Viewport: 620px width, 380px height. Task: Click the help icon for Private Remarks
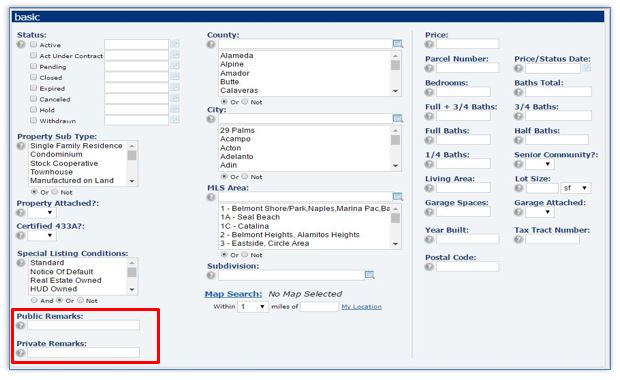[21, 353]
